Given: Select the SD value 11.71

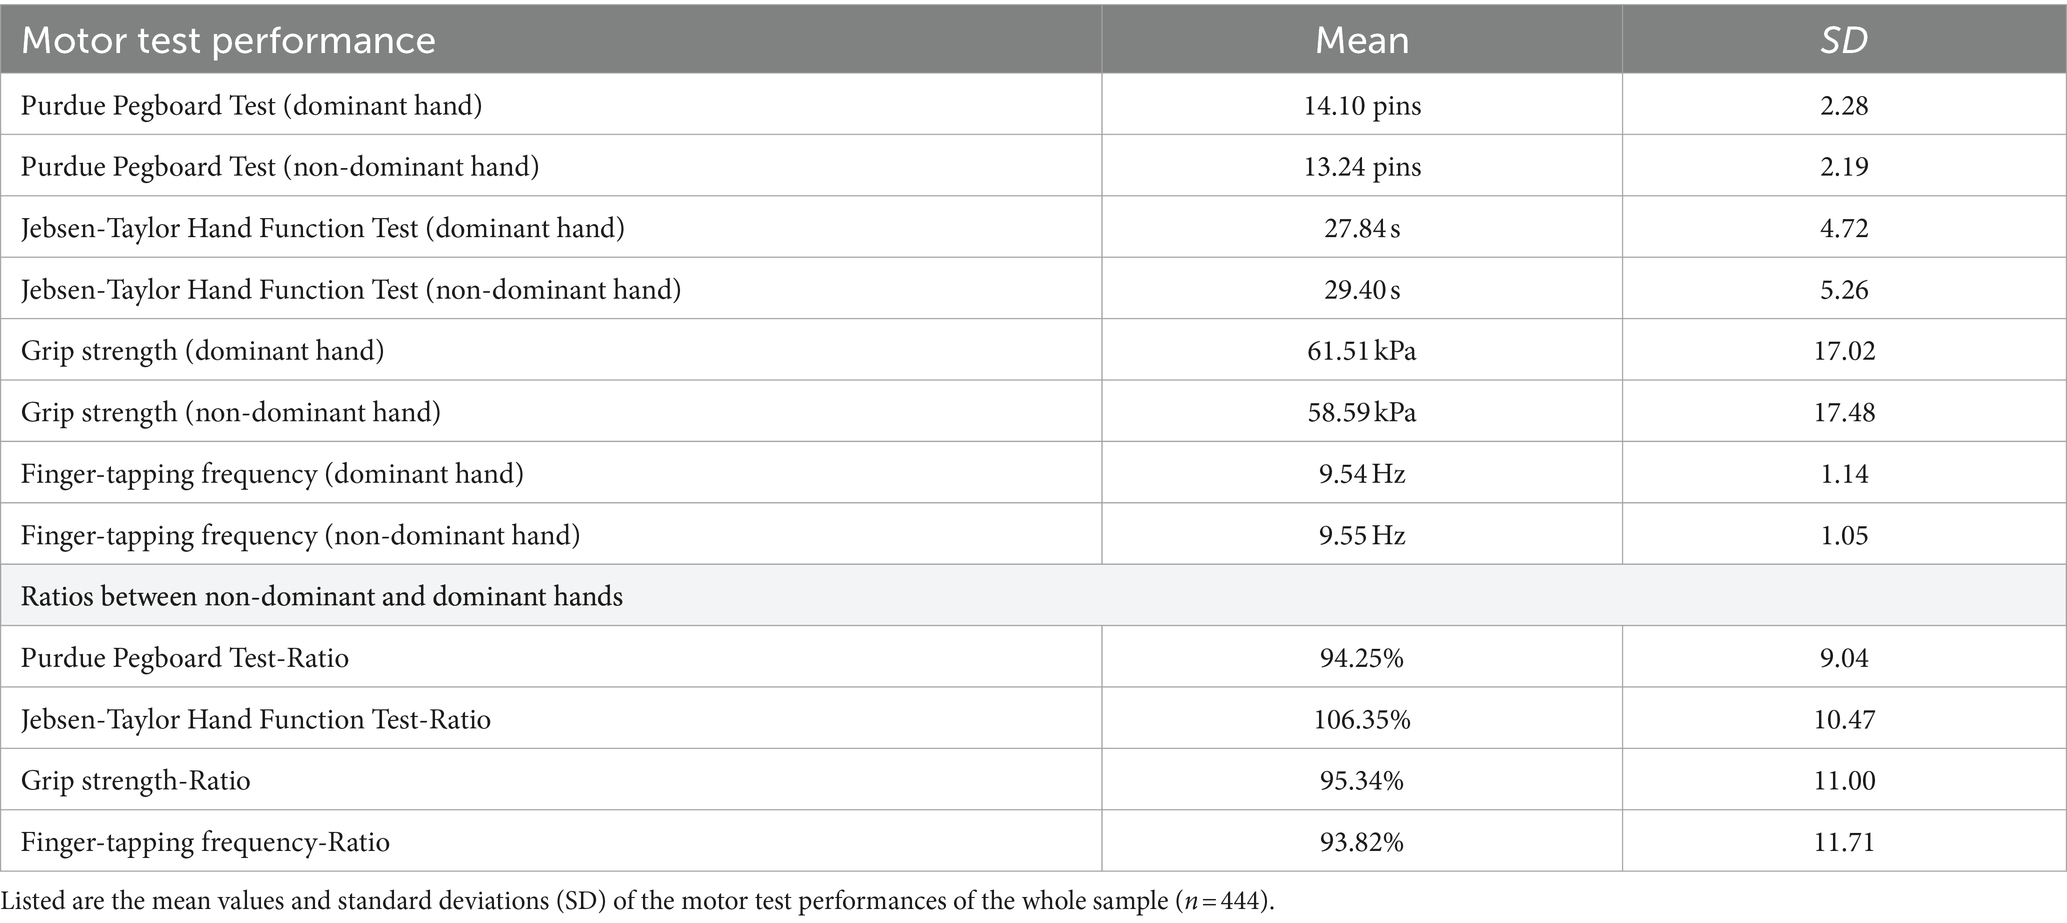Looking at the screenshot, I should tap(1844, 842).
